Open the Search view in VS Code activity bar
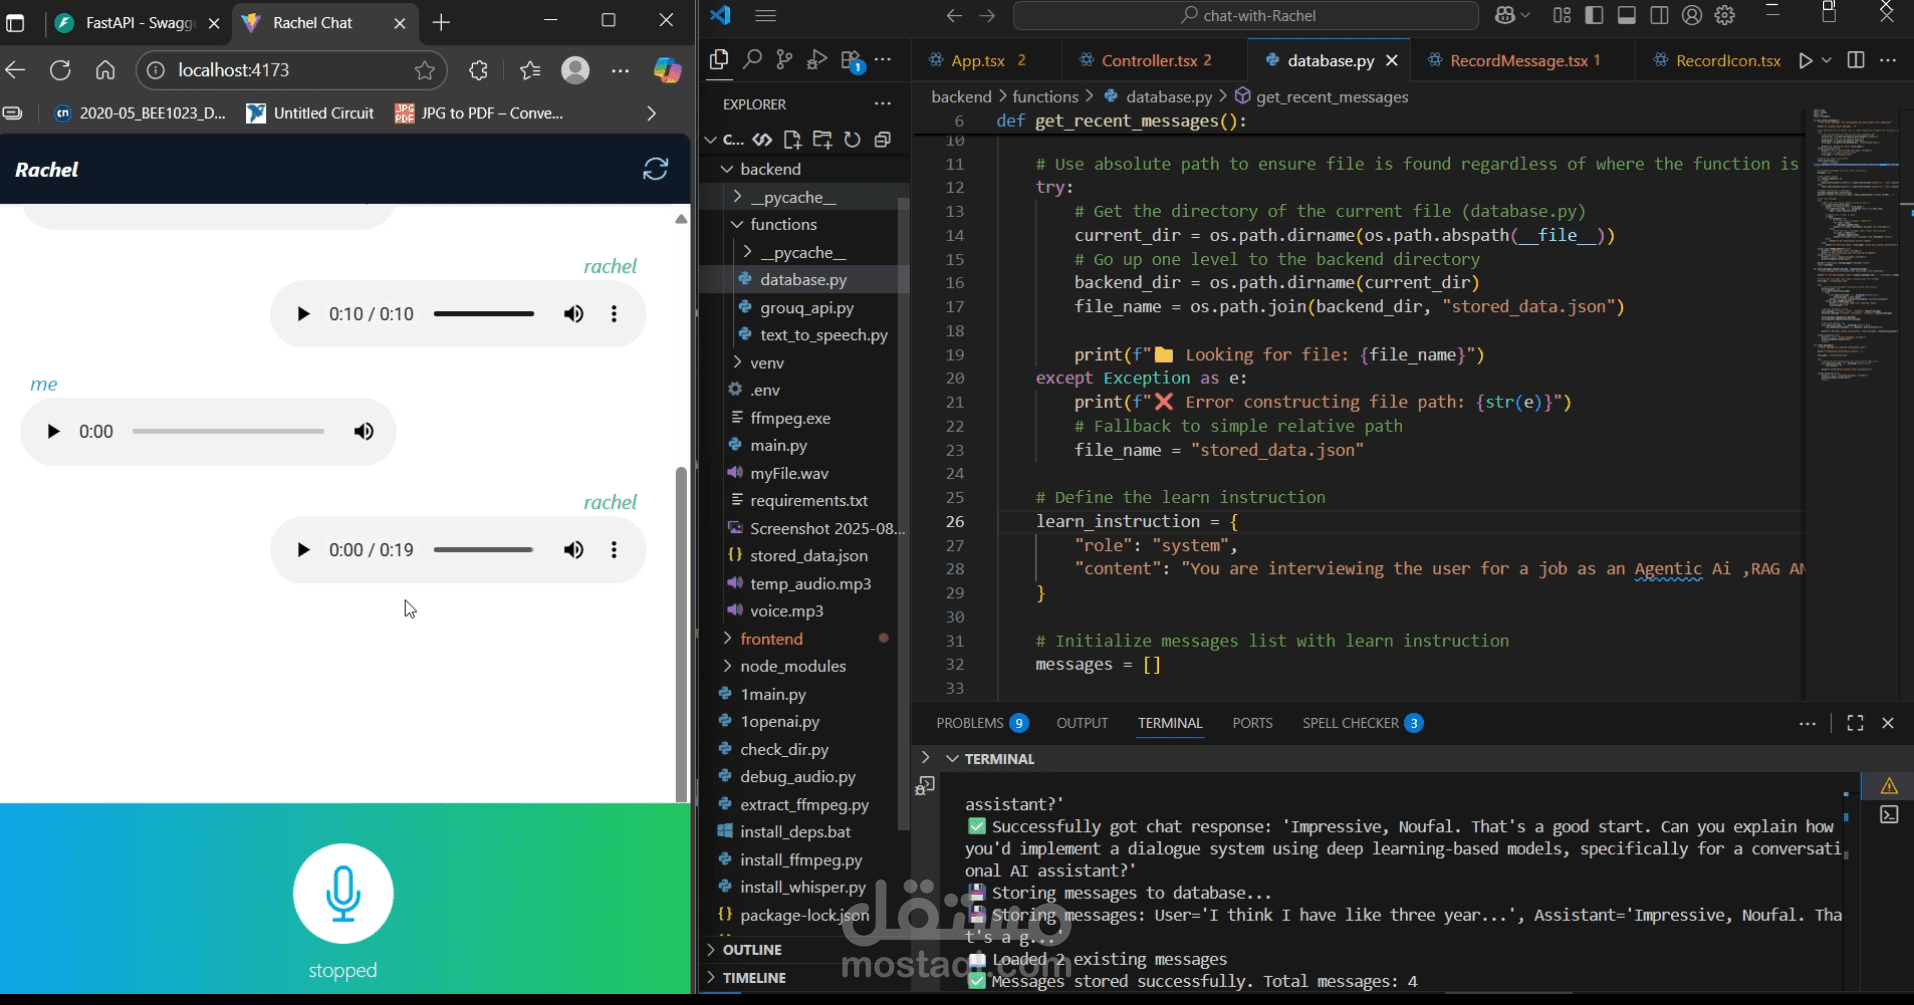The width and height of the screenshot is (1914, 1005). click(x=752, y=60)
